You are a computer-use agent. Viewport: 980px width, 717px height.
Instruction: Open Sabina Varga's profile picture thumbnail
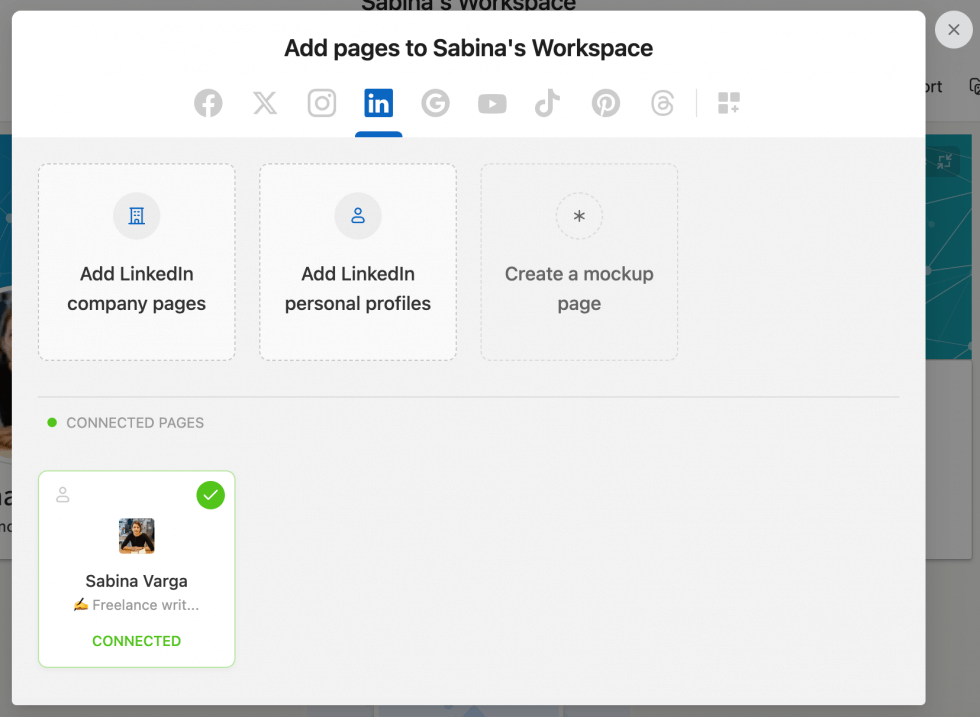pyautogui.click(x=136, y=536)
